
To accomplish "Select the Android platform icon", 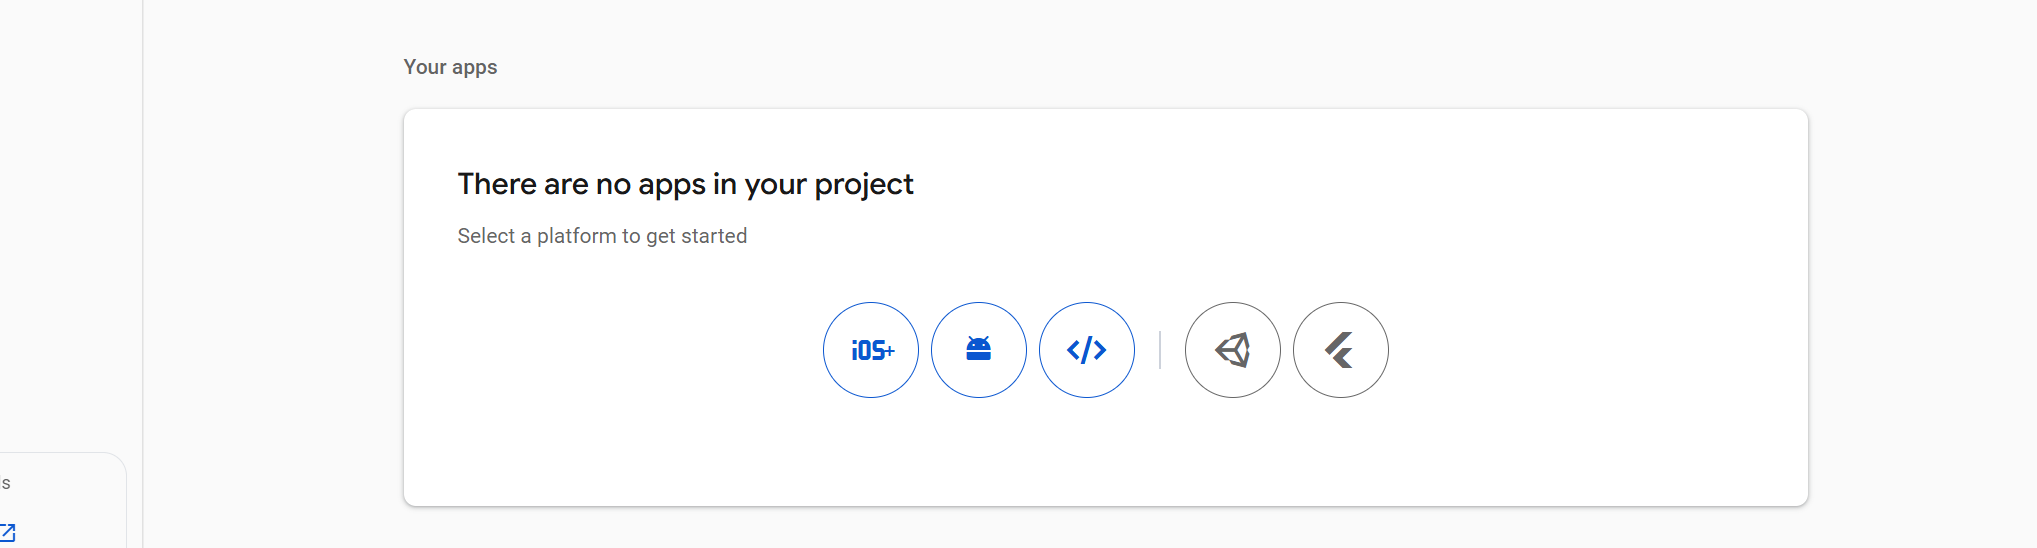I will tap(978, 350).
